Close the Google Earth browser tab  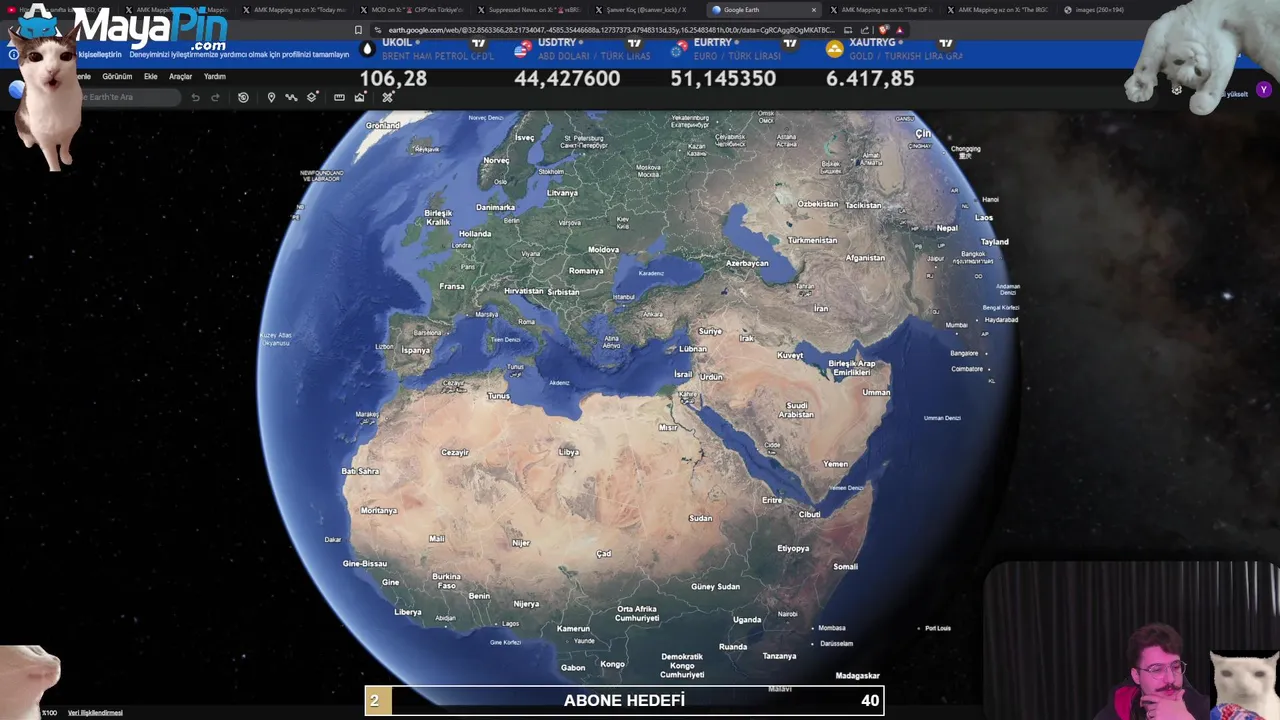pos(813,10)
